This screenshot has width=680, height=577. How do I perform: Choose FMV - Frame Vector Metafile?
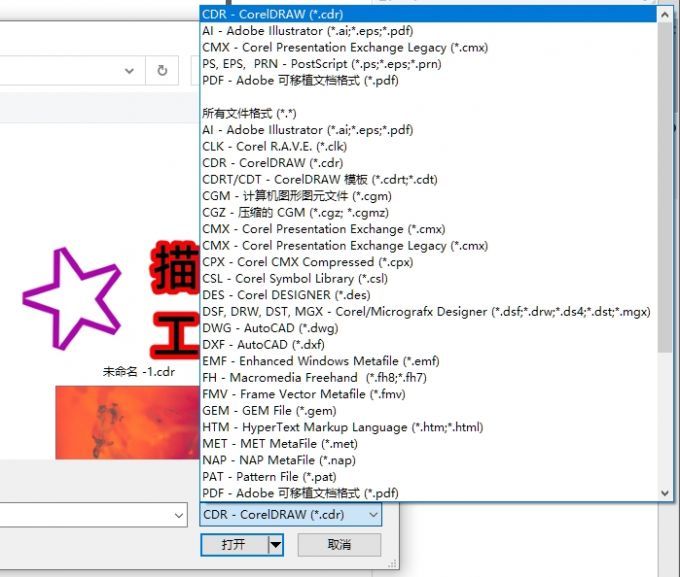[428, 394]
